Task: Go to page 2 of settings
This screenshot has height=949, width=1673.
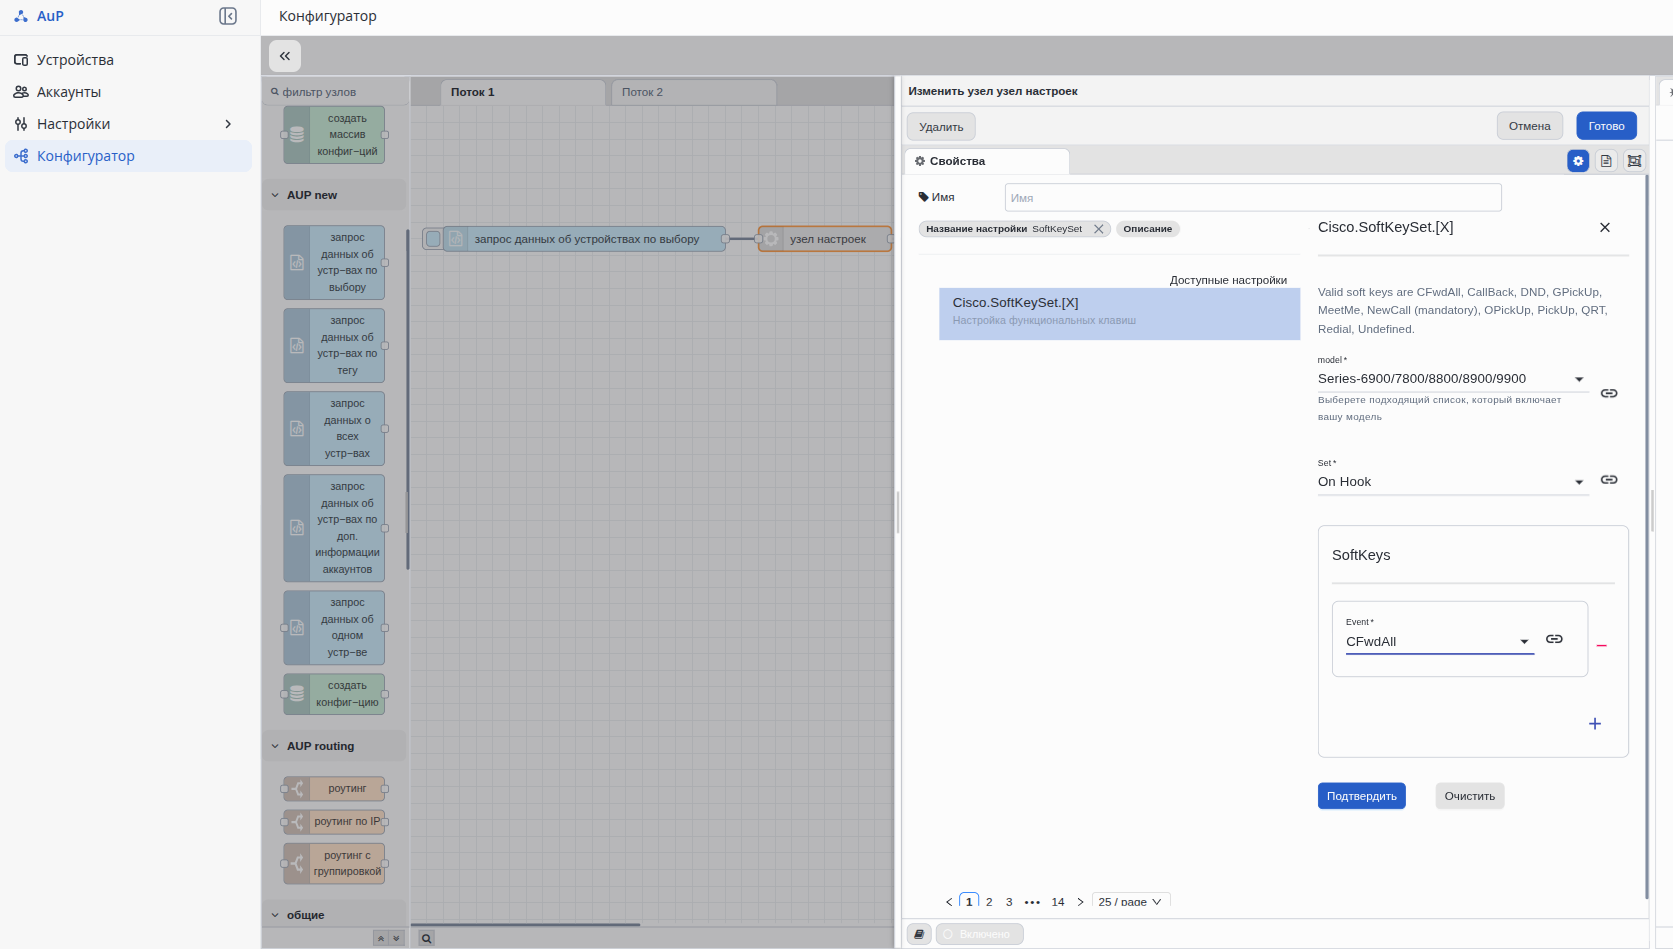Action: (989, 902)
